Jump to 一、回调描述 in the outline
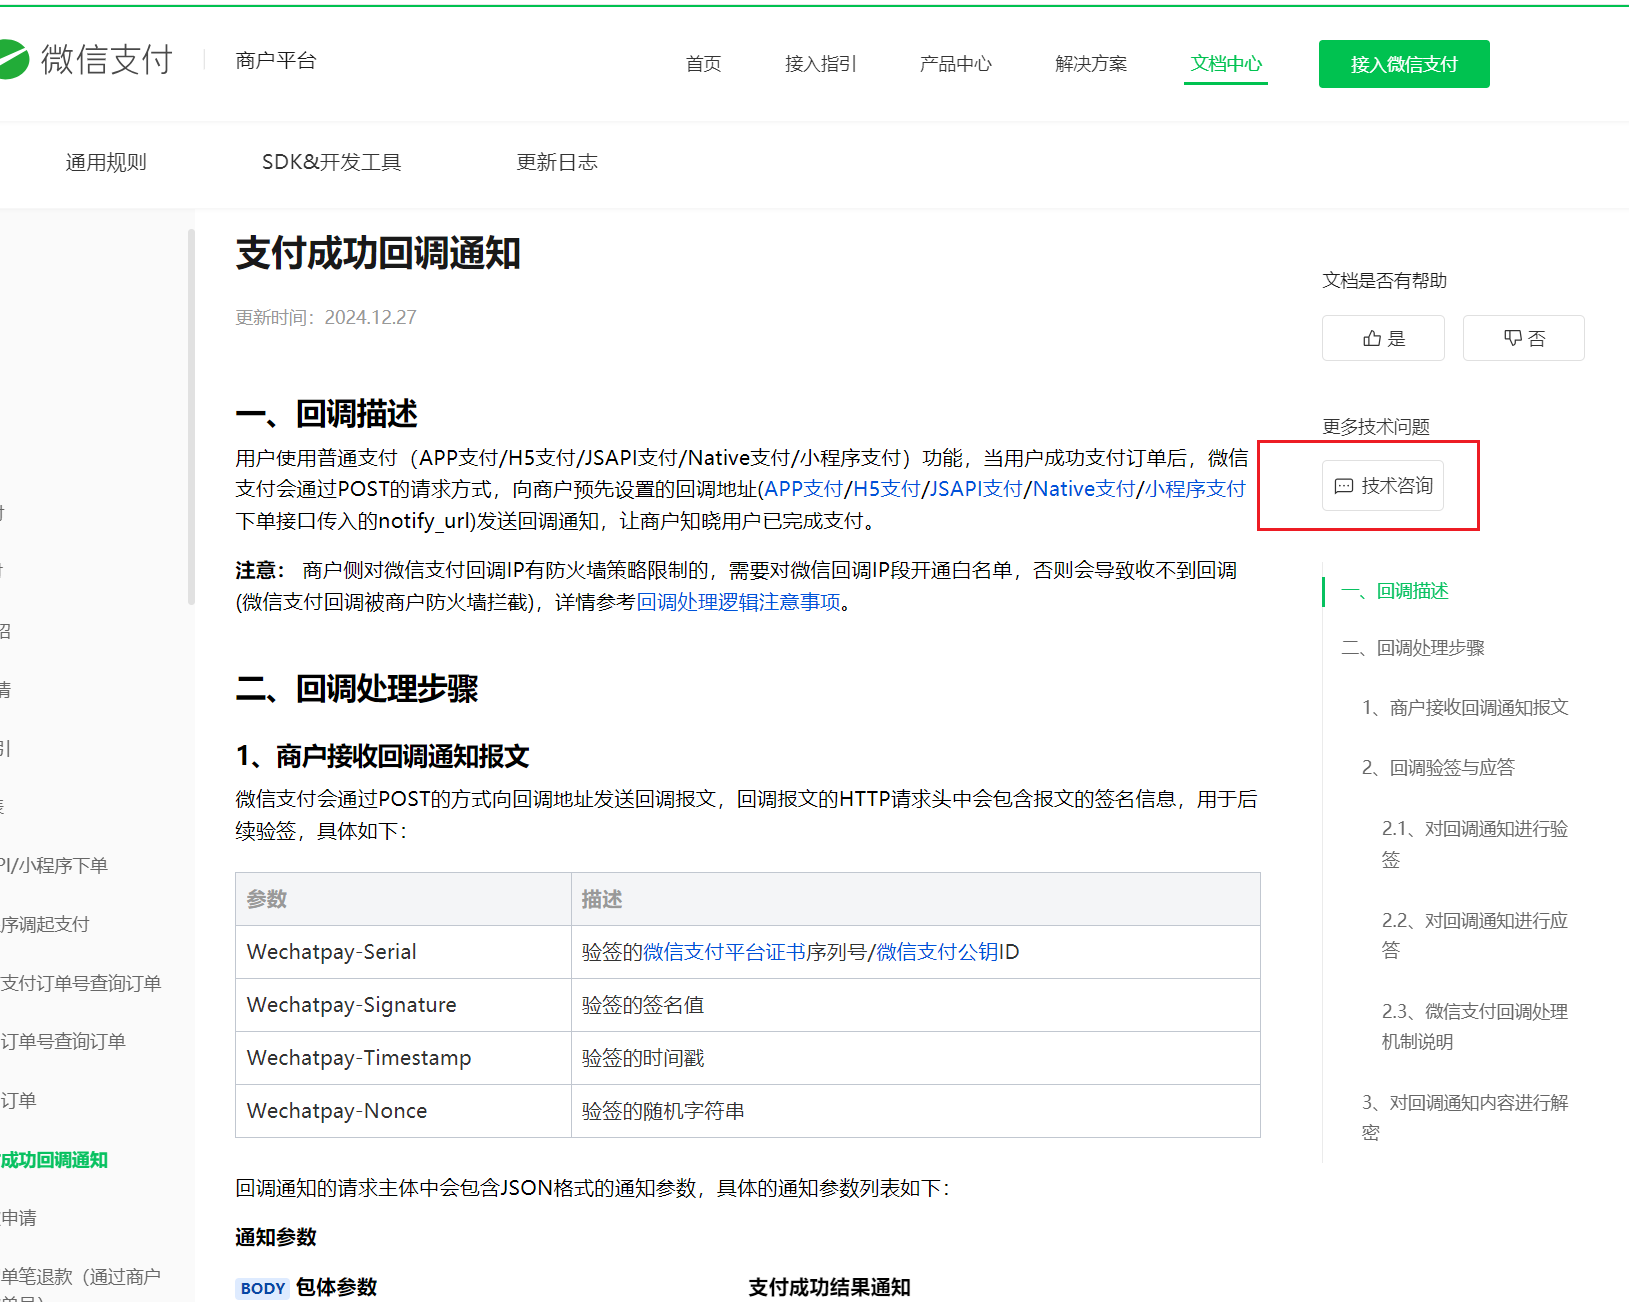 click(x=1395, y=591)
